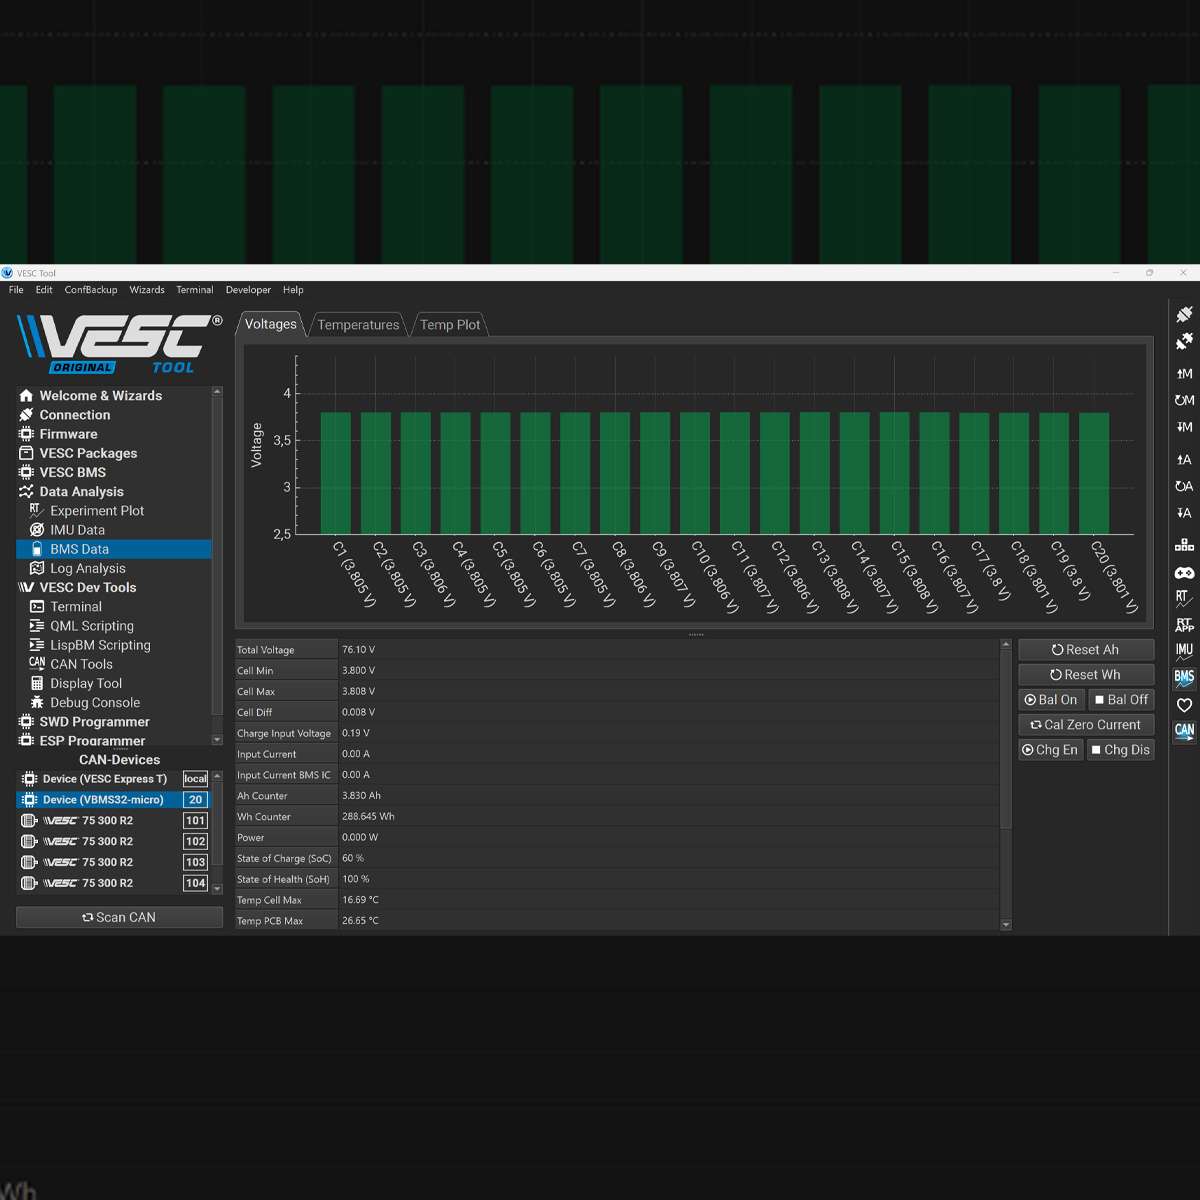Disable charging with Chg Dis
Image resolution: width=1200 pixels, height=1200 pixels.
pos(1121,750)
